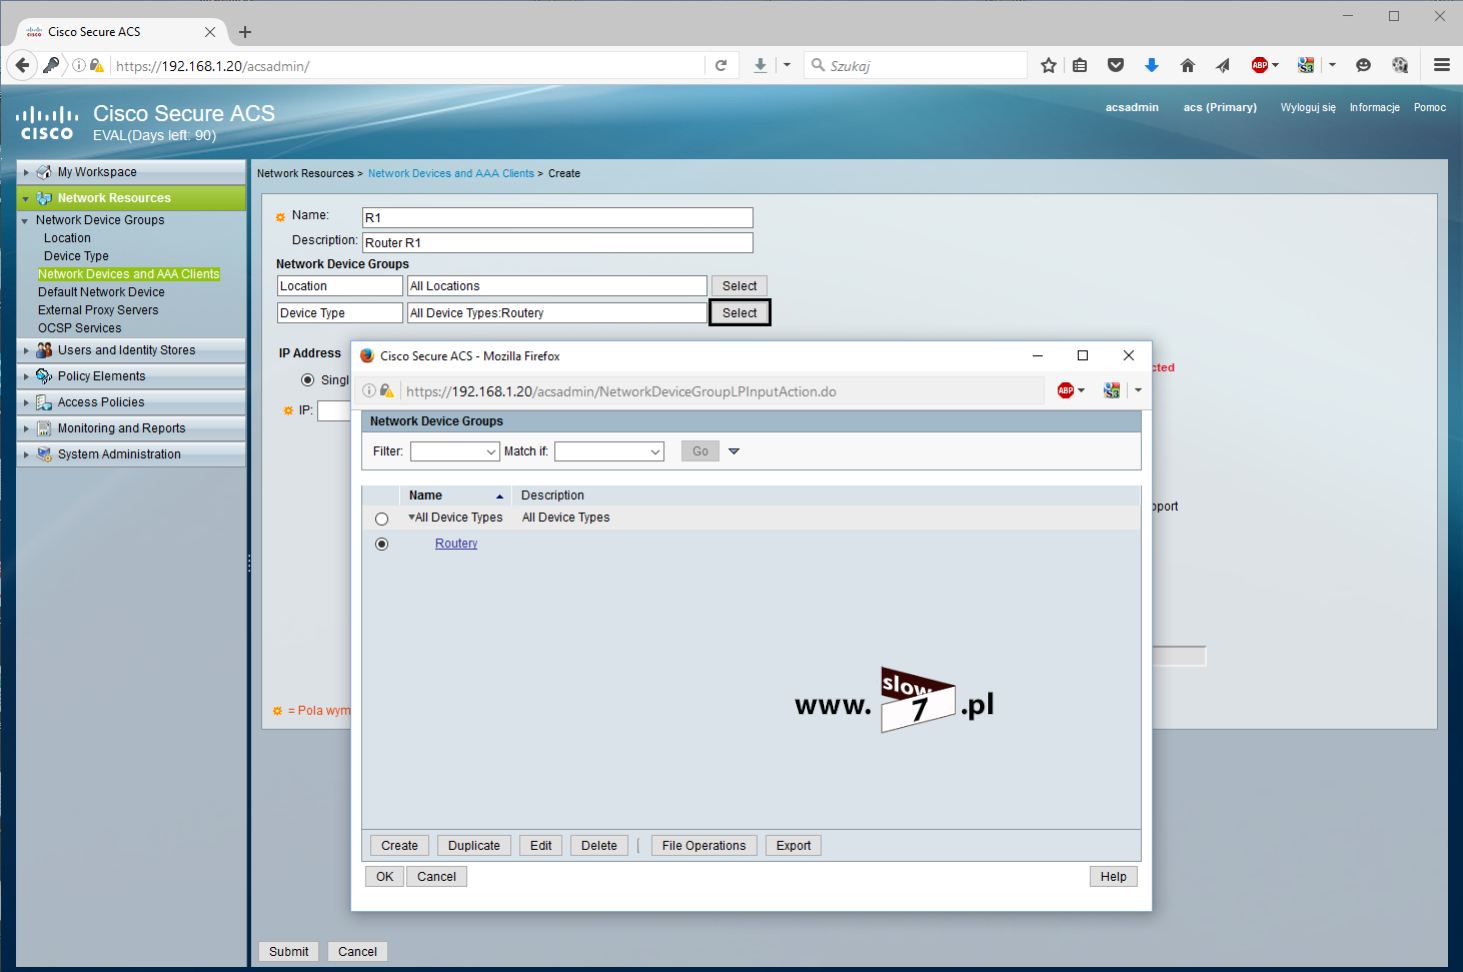
Task: Open the Device Type tree item
Action: pos(76,256)
